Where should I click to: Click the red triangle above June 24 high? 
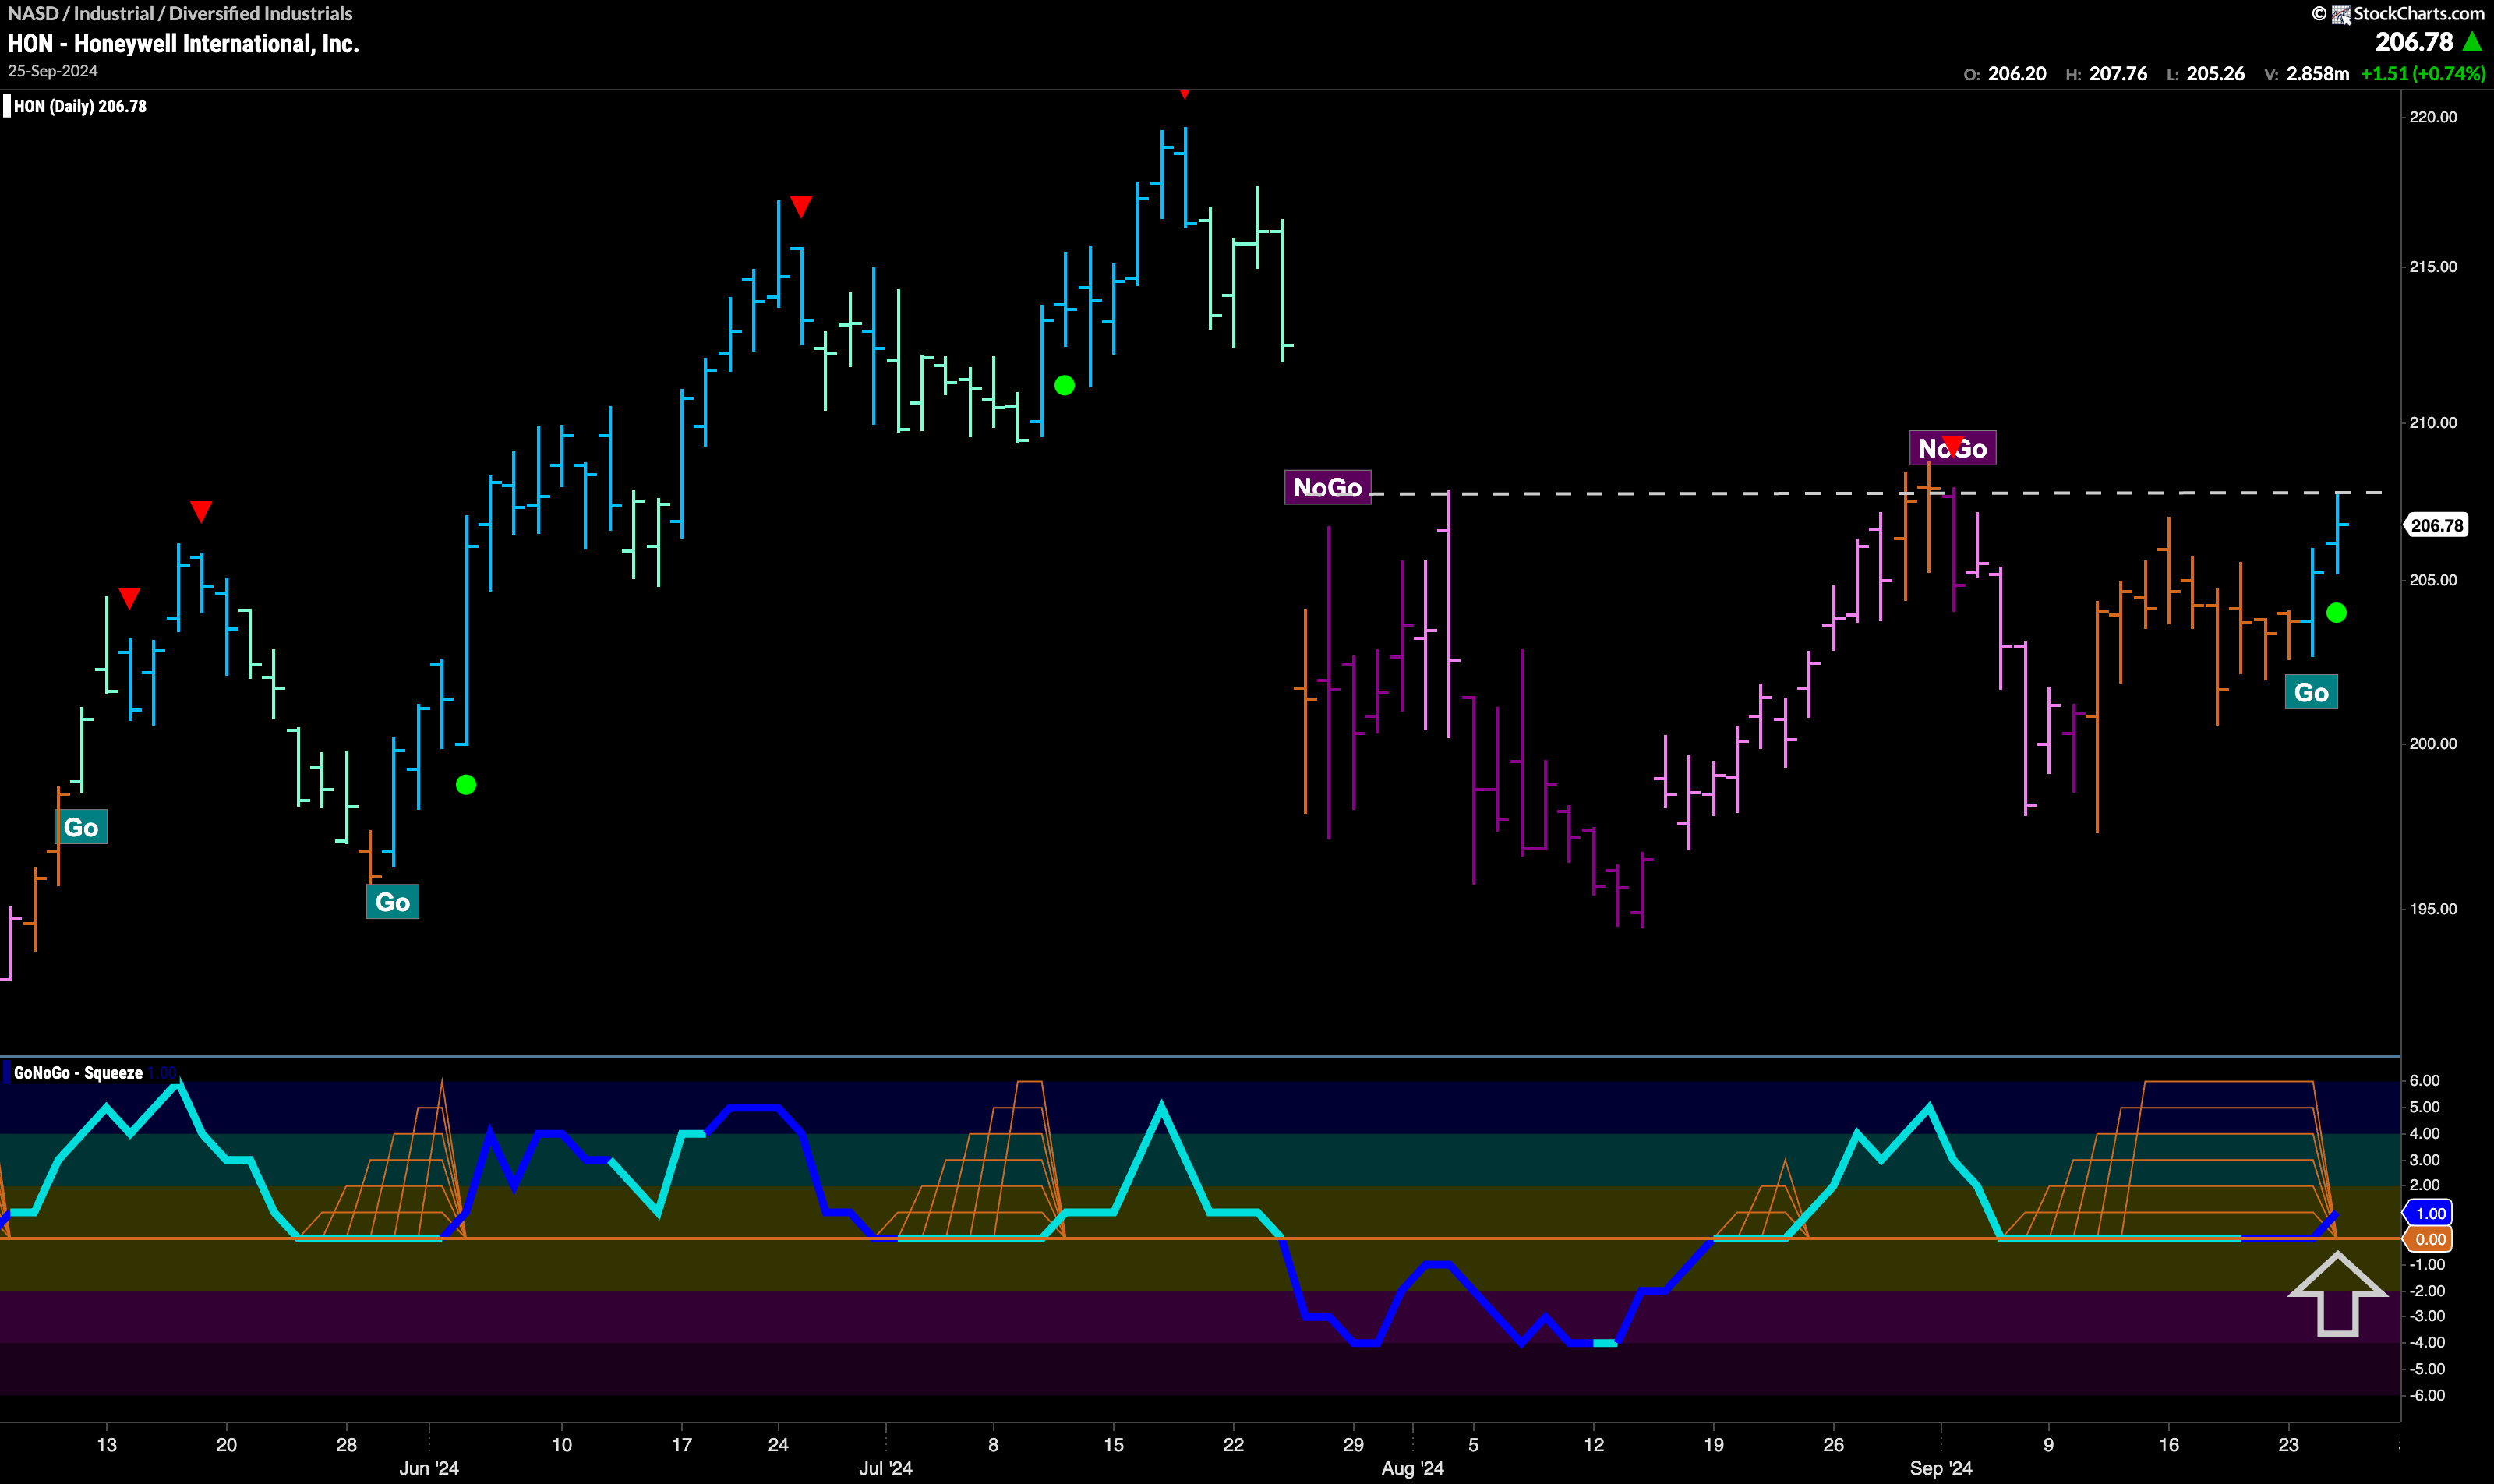pyautogui.click(x=801, y=206)
